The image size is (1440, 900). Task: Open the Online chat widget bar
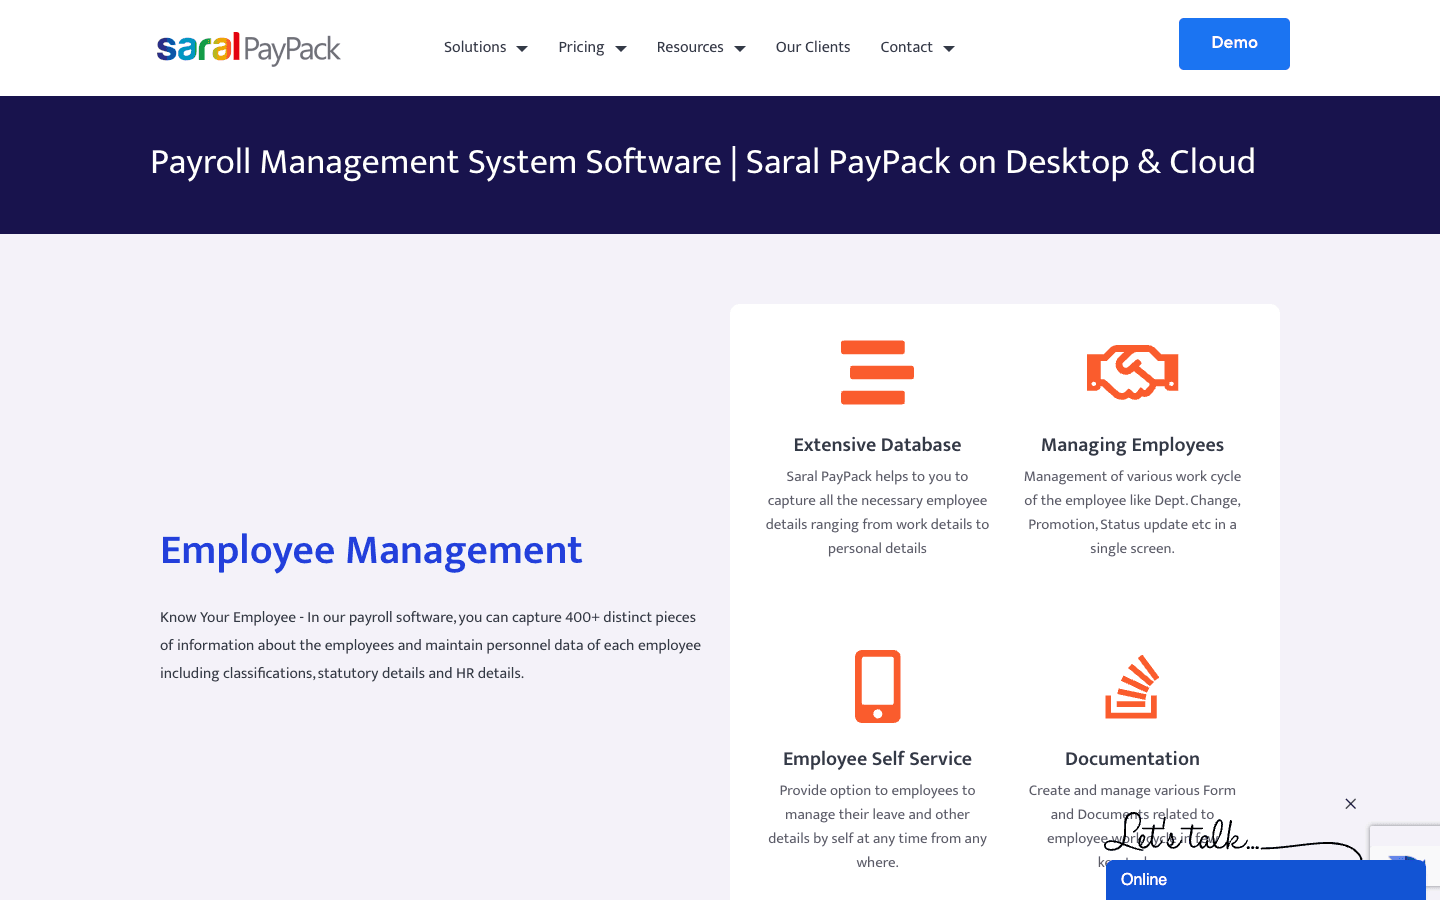click(x=1266, y=880)
